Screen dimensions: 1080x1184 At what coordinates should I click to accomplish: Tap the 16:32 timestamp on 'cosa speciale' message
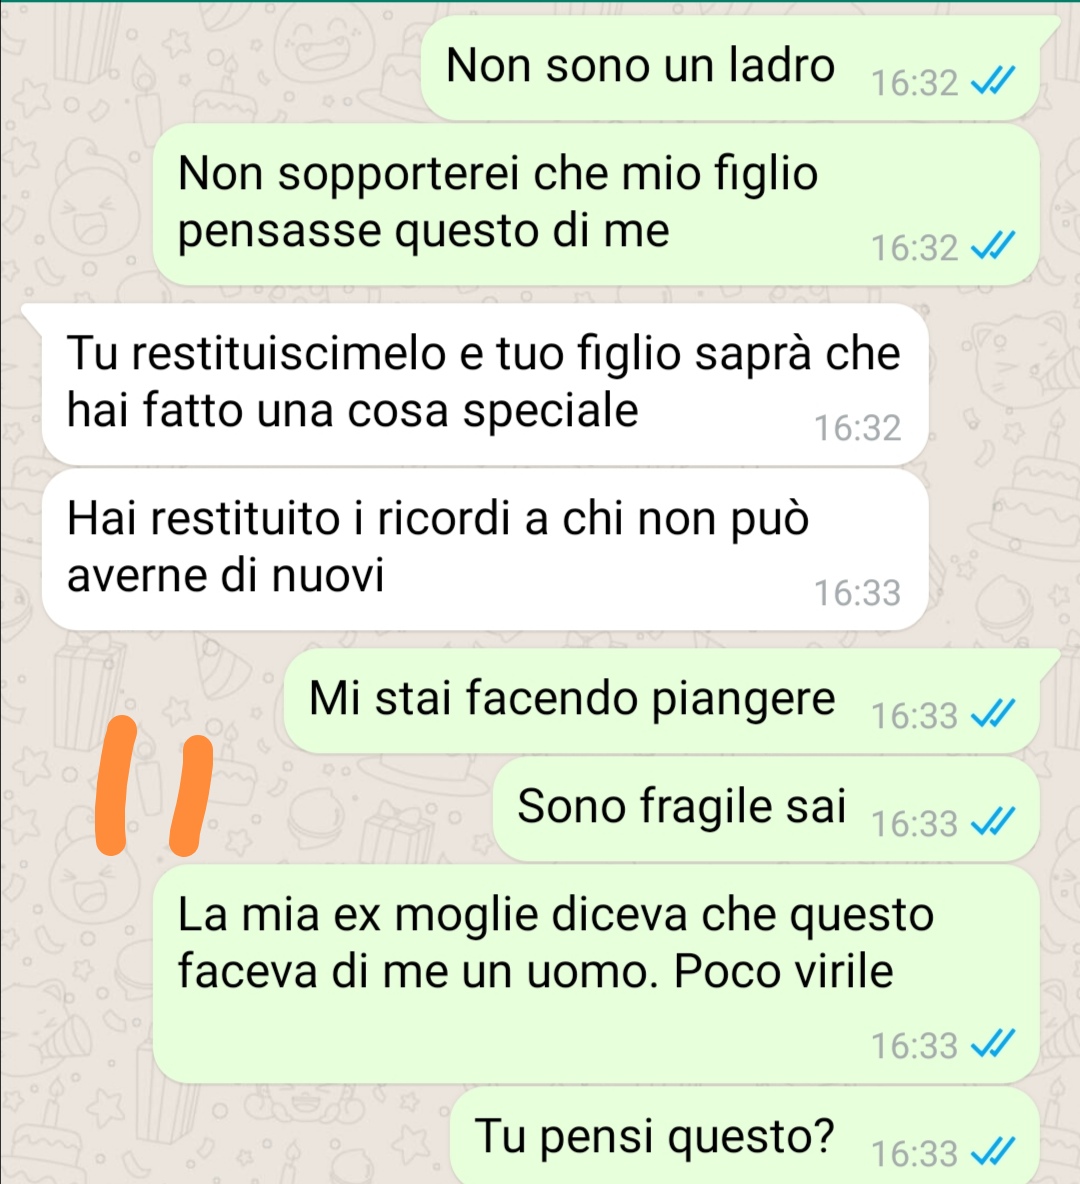[856, 428]
